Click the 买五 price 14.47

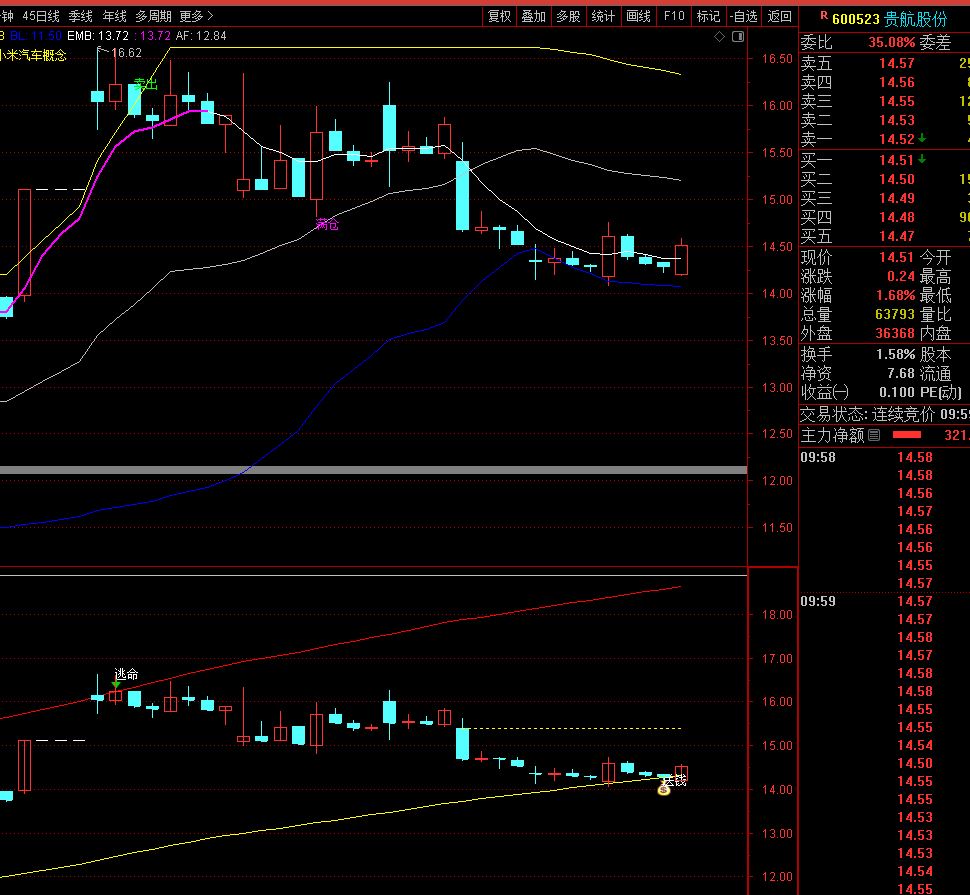pos(896,236)
